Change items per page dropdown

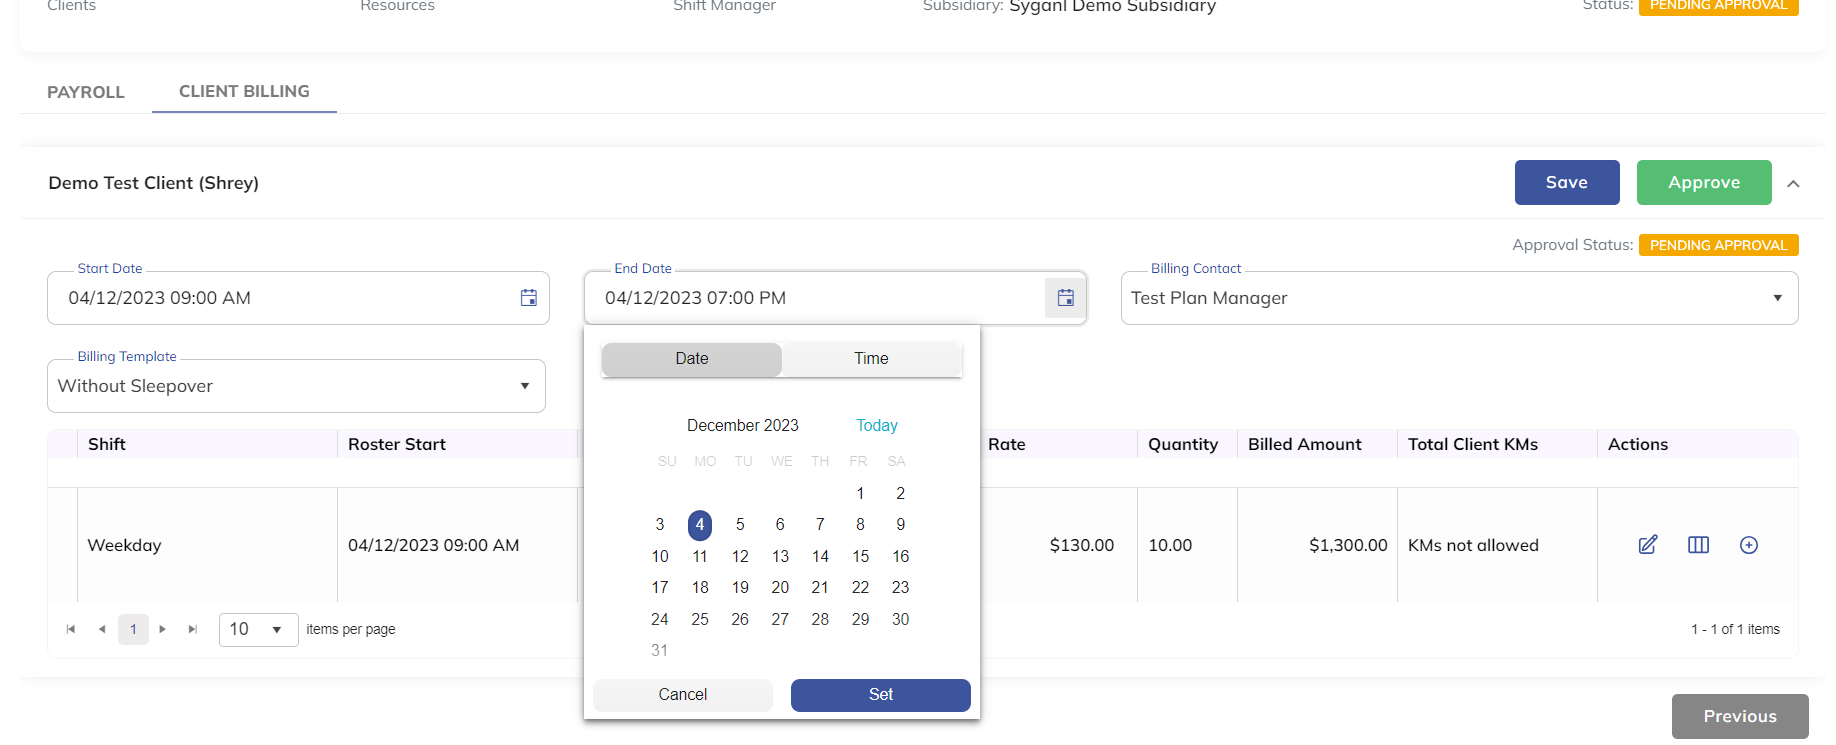[x=258, y=629]
